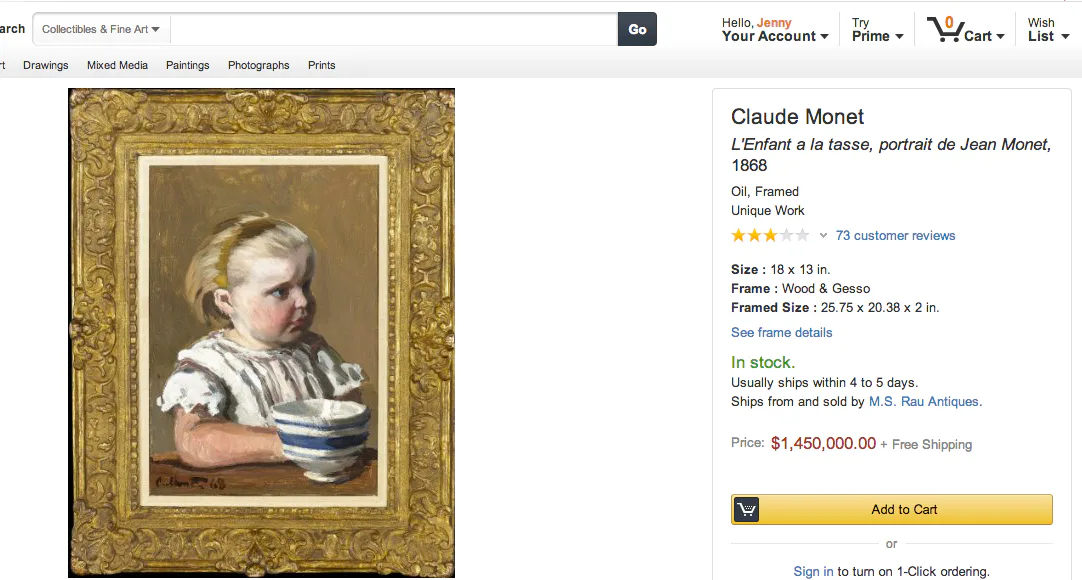
Task: Open the 73 customer reviews link
Action: 895,236
